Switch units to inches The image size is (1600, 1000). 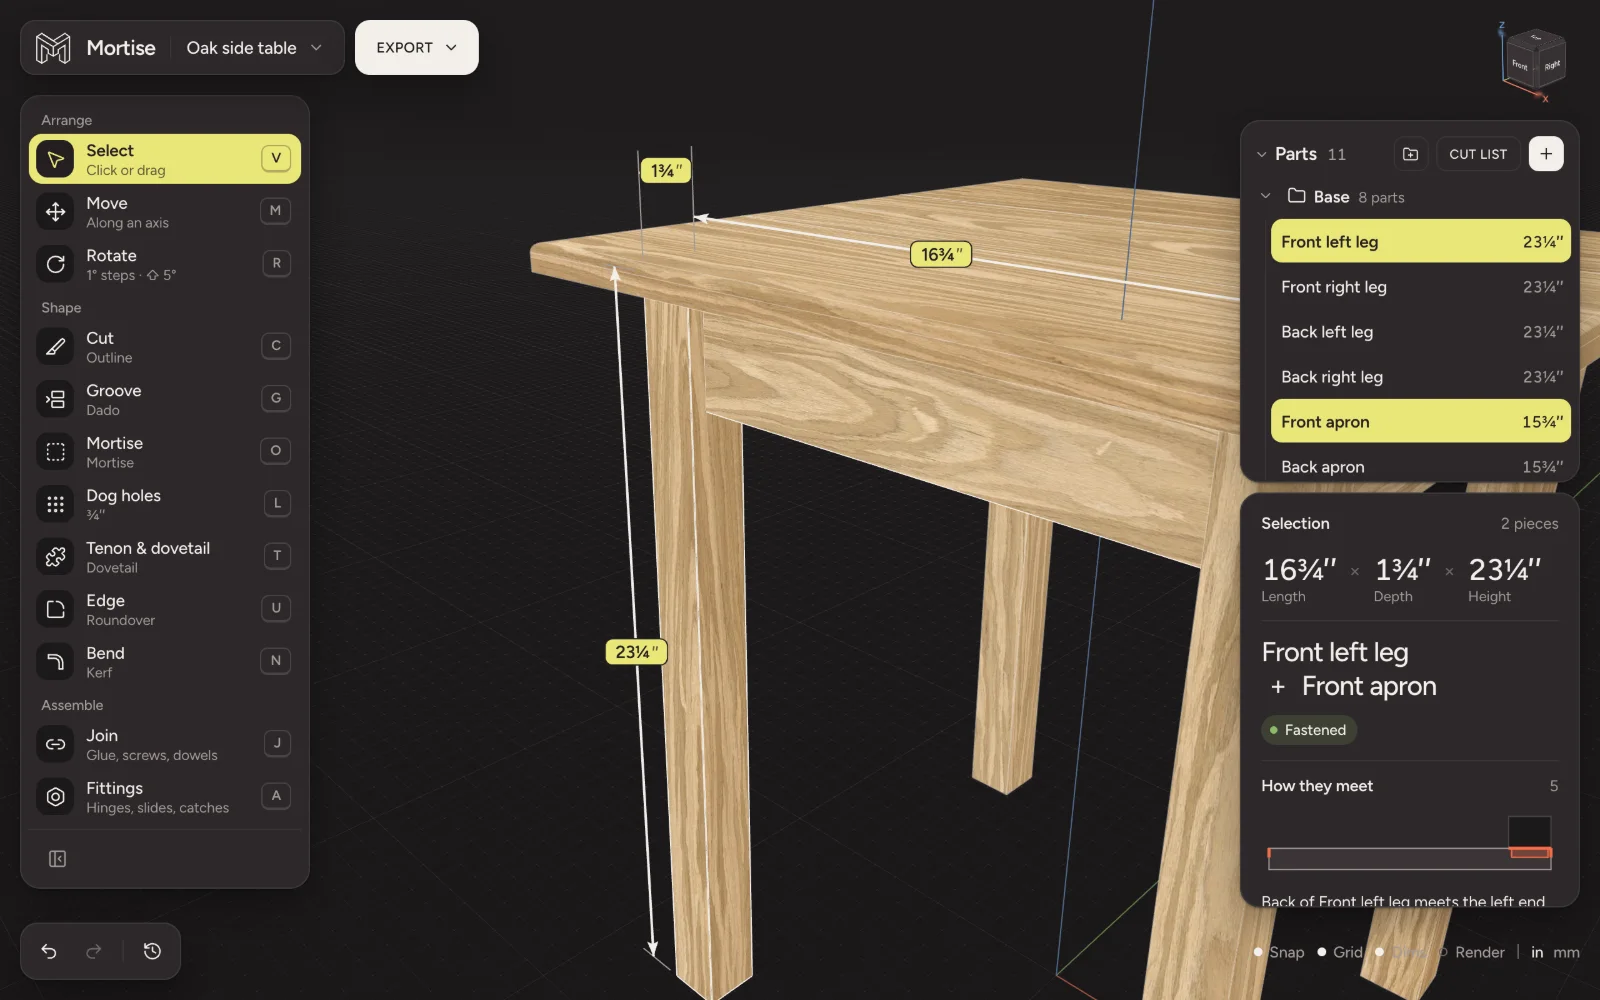point(1537,952)
